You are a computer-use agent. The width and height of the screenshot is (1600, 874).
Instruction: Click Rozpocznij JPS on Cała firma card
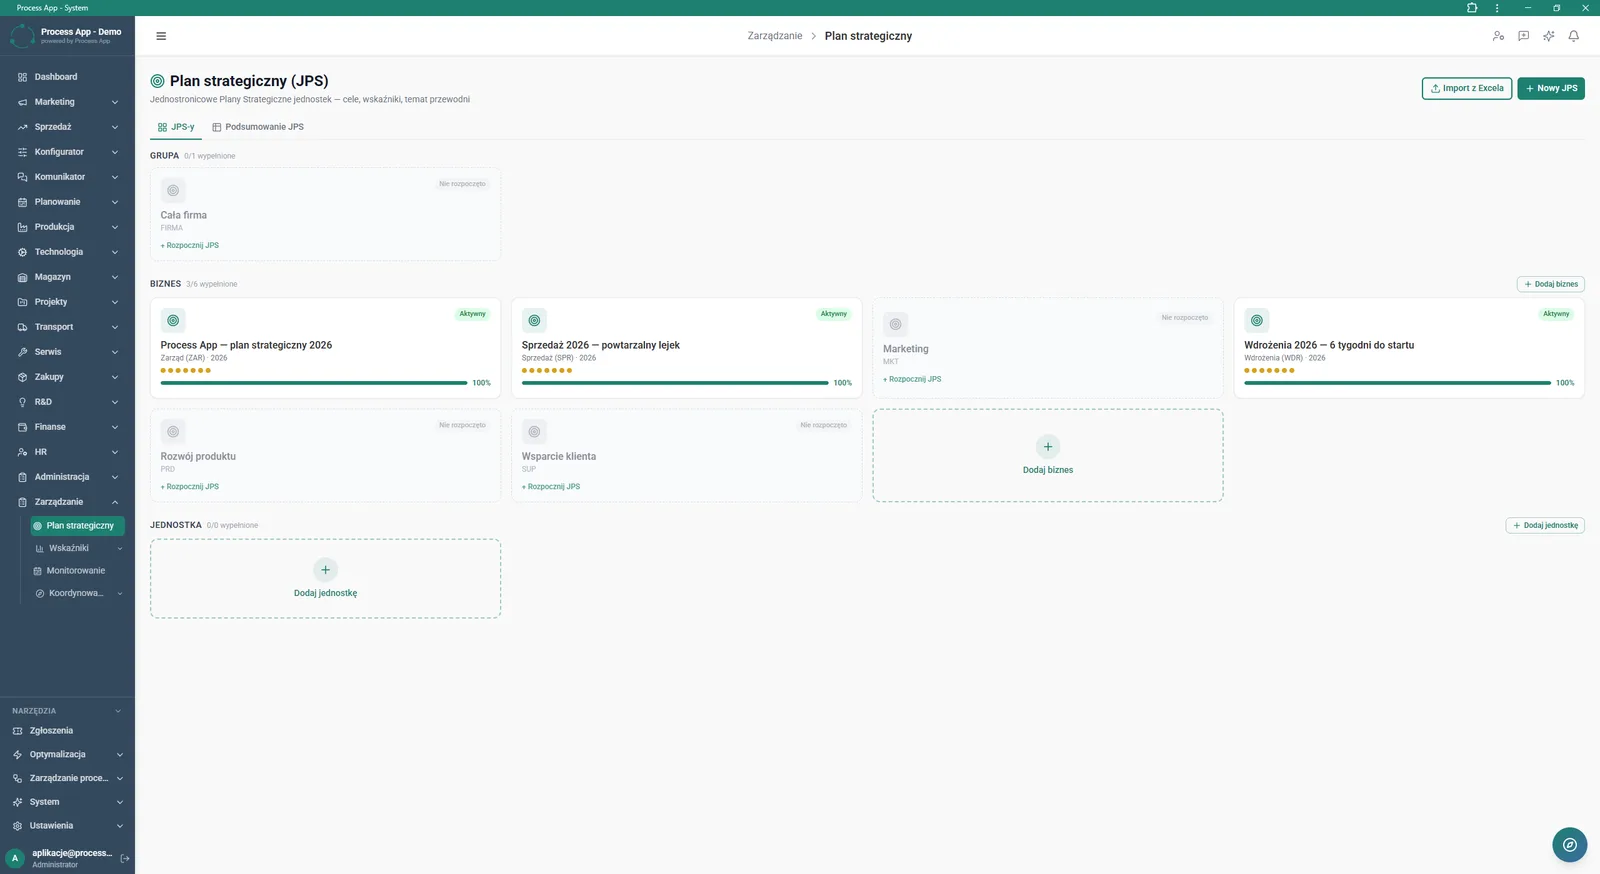pyautogui.click(x=190, y=245)
